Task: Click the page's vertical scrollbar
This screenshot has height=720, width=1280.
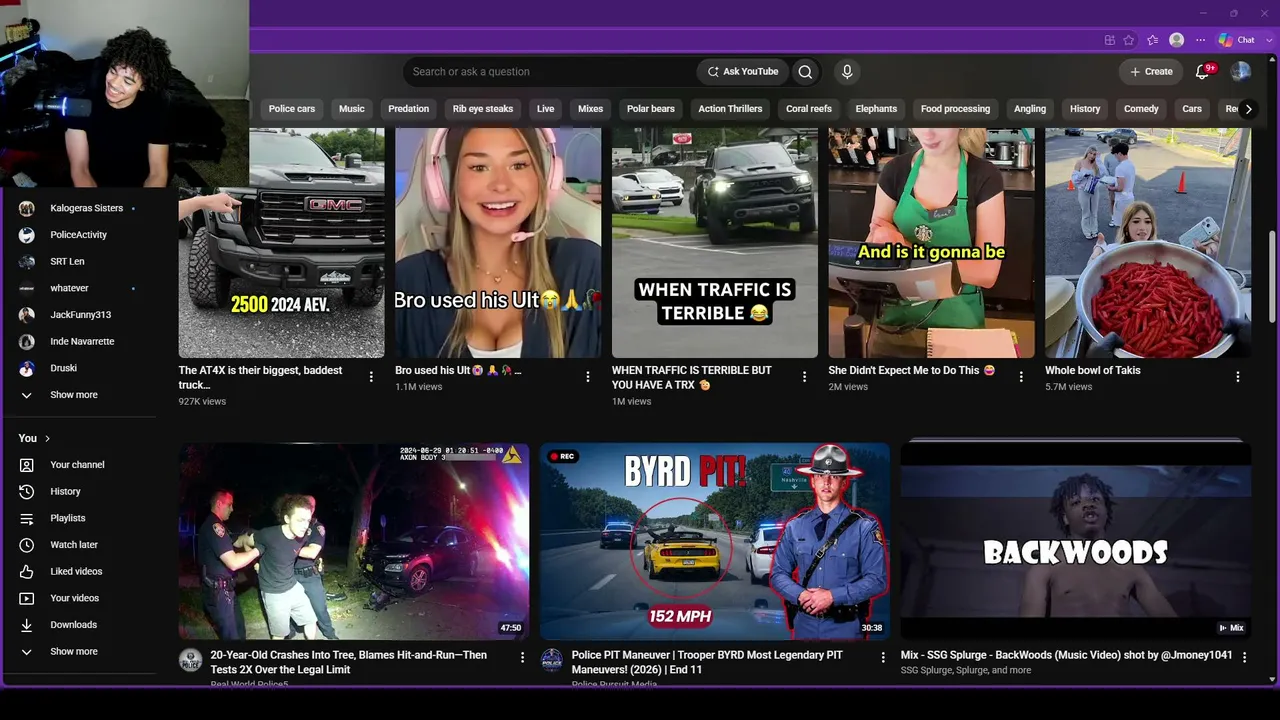Action: (x=1273, y=277)
